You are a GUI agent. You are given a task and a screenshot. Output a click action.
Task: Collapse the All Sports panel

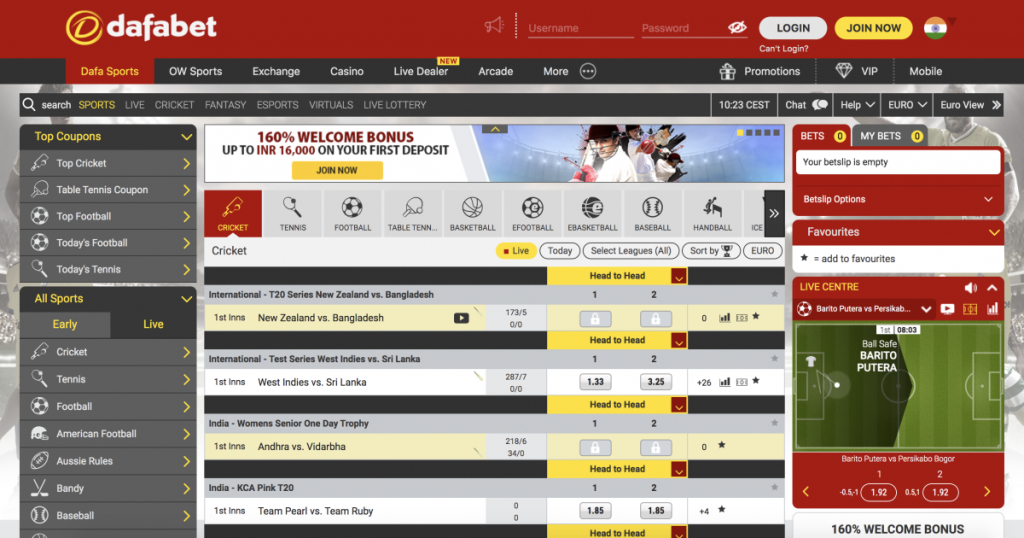pos(186,299)
